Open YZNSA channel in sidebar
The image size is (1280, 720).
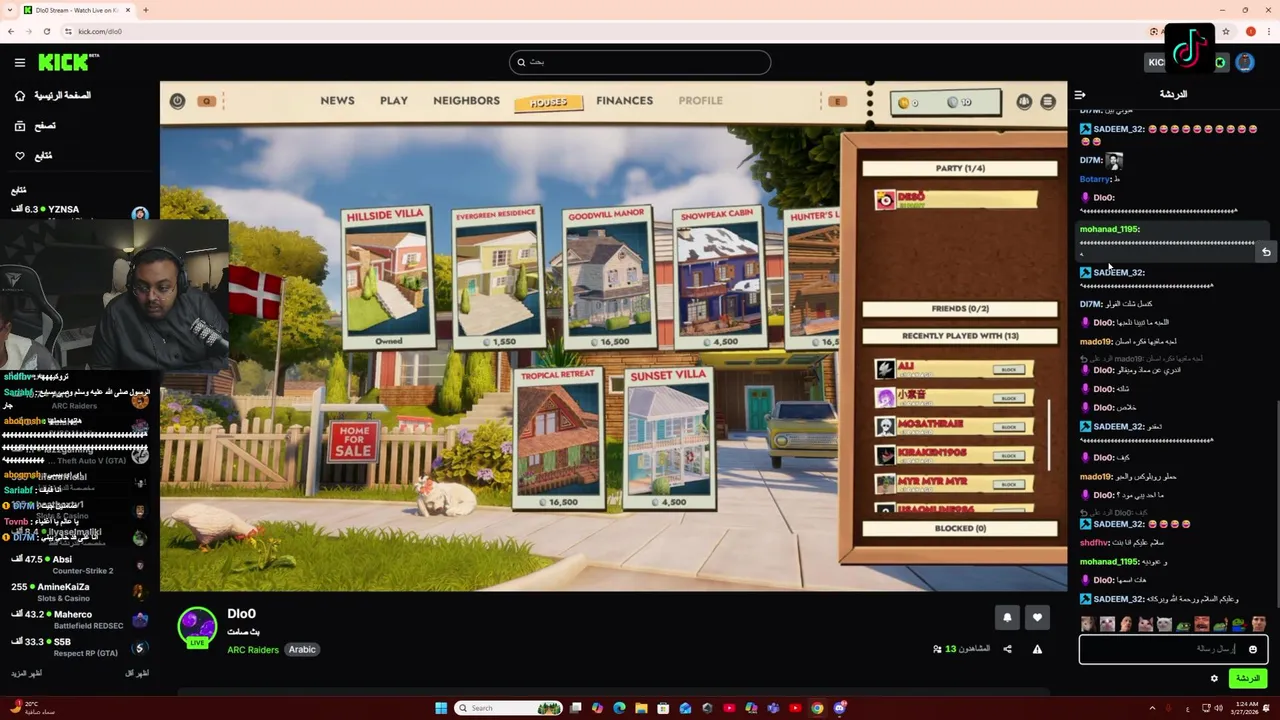click(80, 212)
